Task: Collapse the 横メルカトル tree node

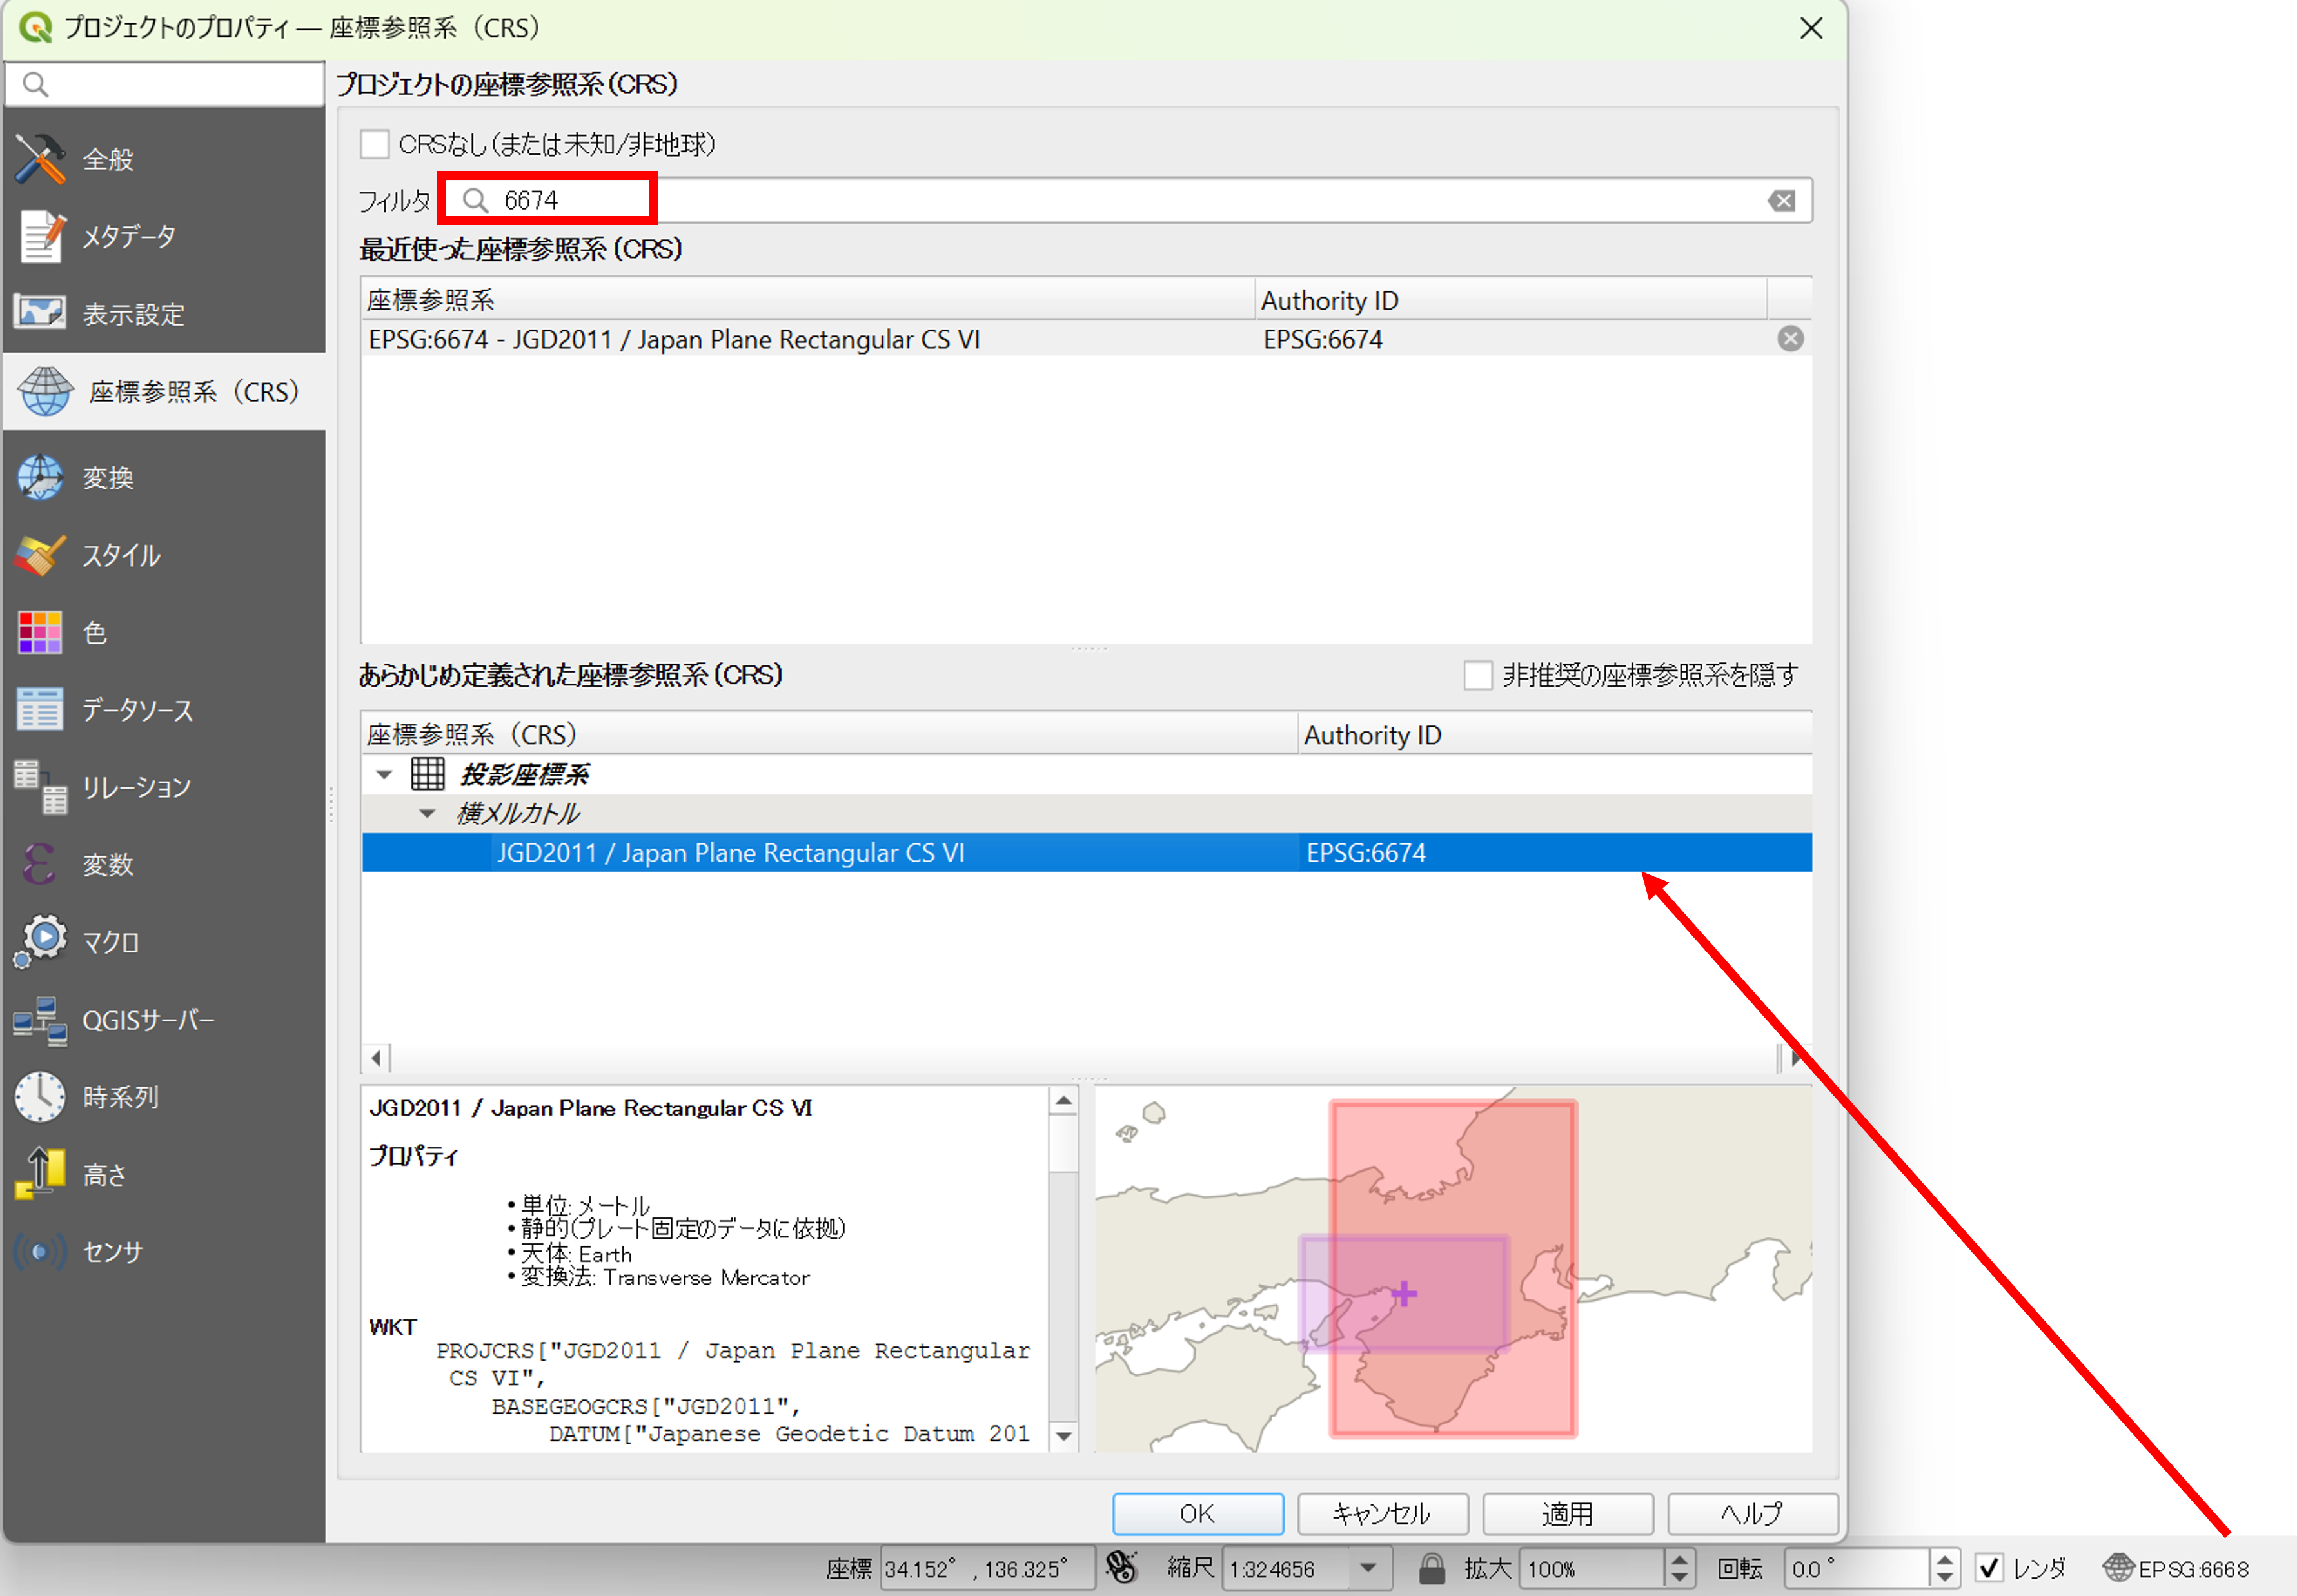Action: pyautogui.click(x=427, y=813)
